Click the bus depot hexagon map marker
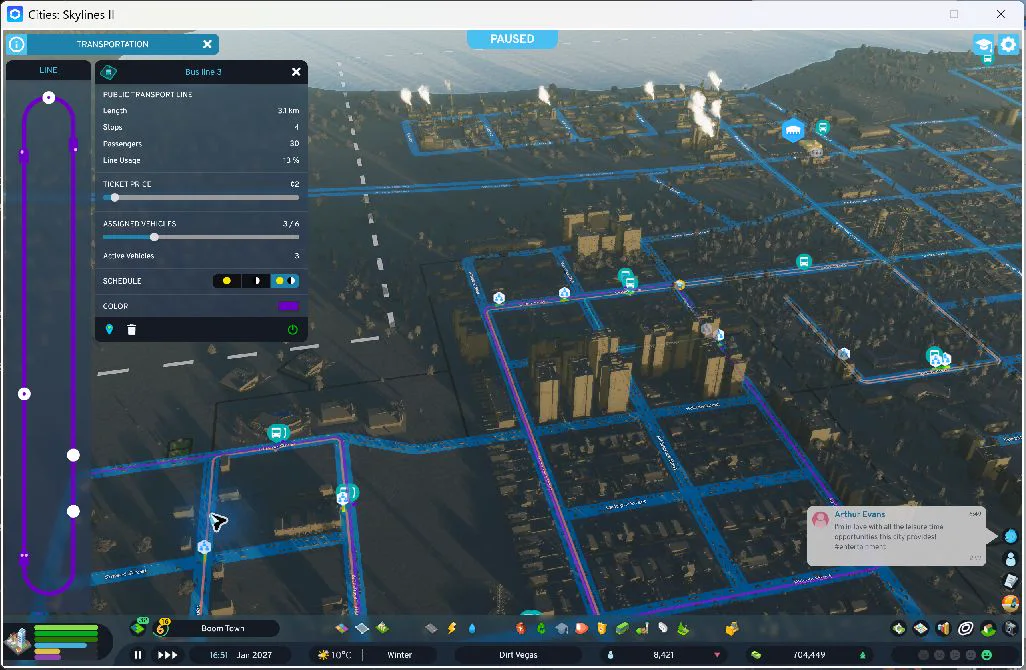 pos(793,130)
